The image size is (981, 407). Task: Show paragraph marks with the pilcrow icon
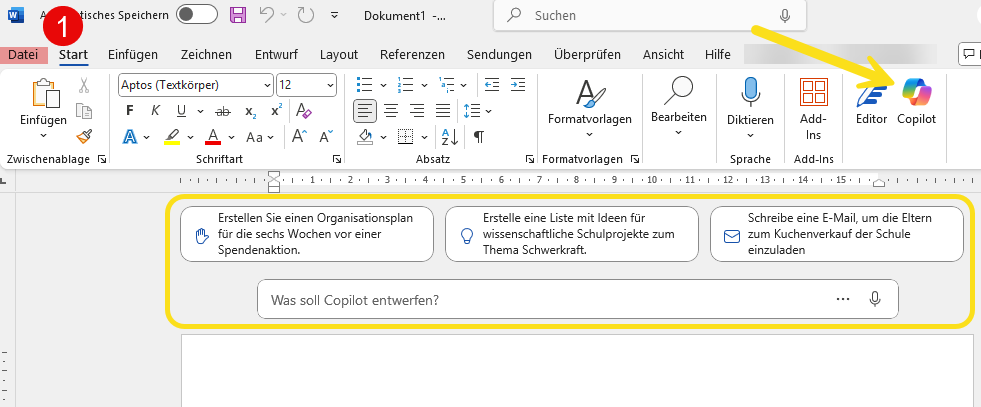pyautogui.click(x=479, y=137)
